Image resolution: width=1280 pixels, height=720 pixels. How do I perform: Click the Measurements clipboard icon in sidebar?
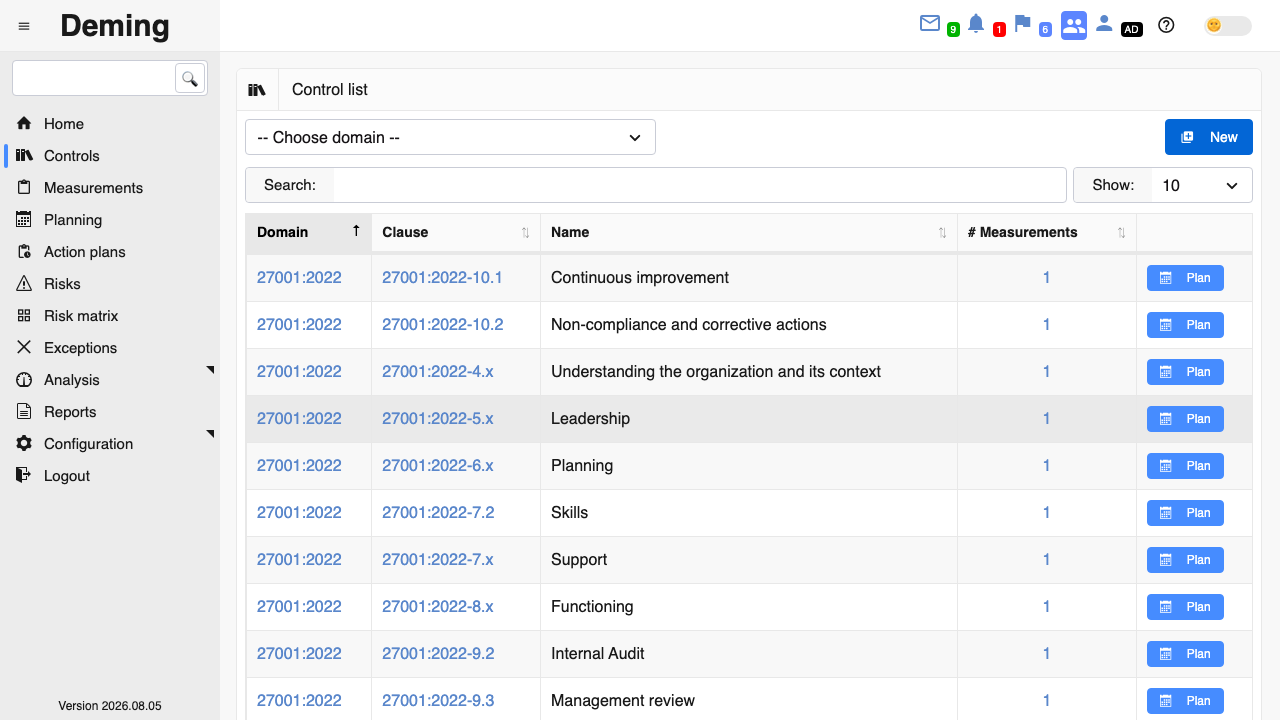click(x=24, y=188)
